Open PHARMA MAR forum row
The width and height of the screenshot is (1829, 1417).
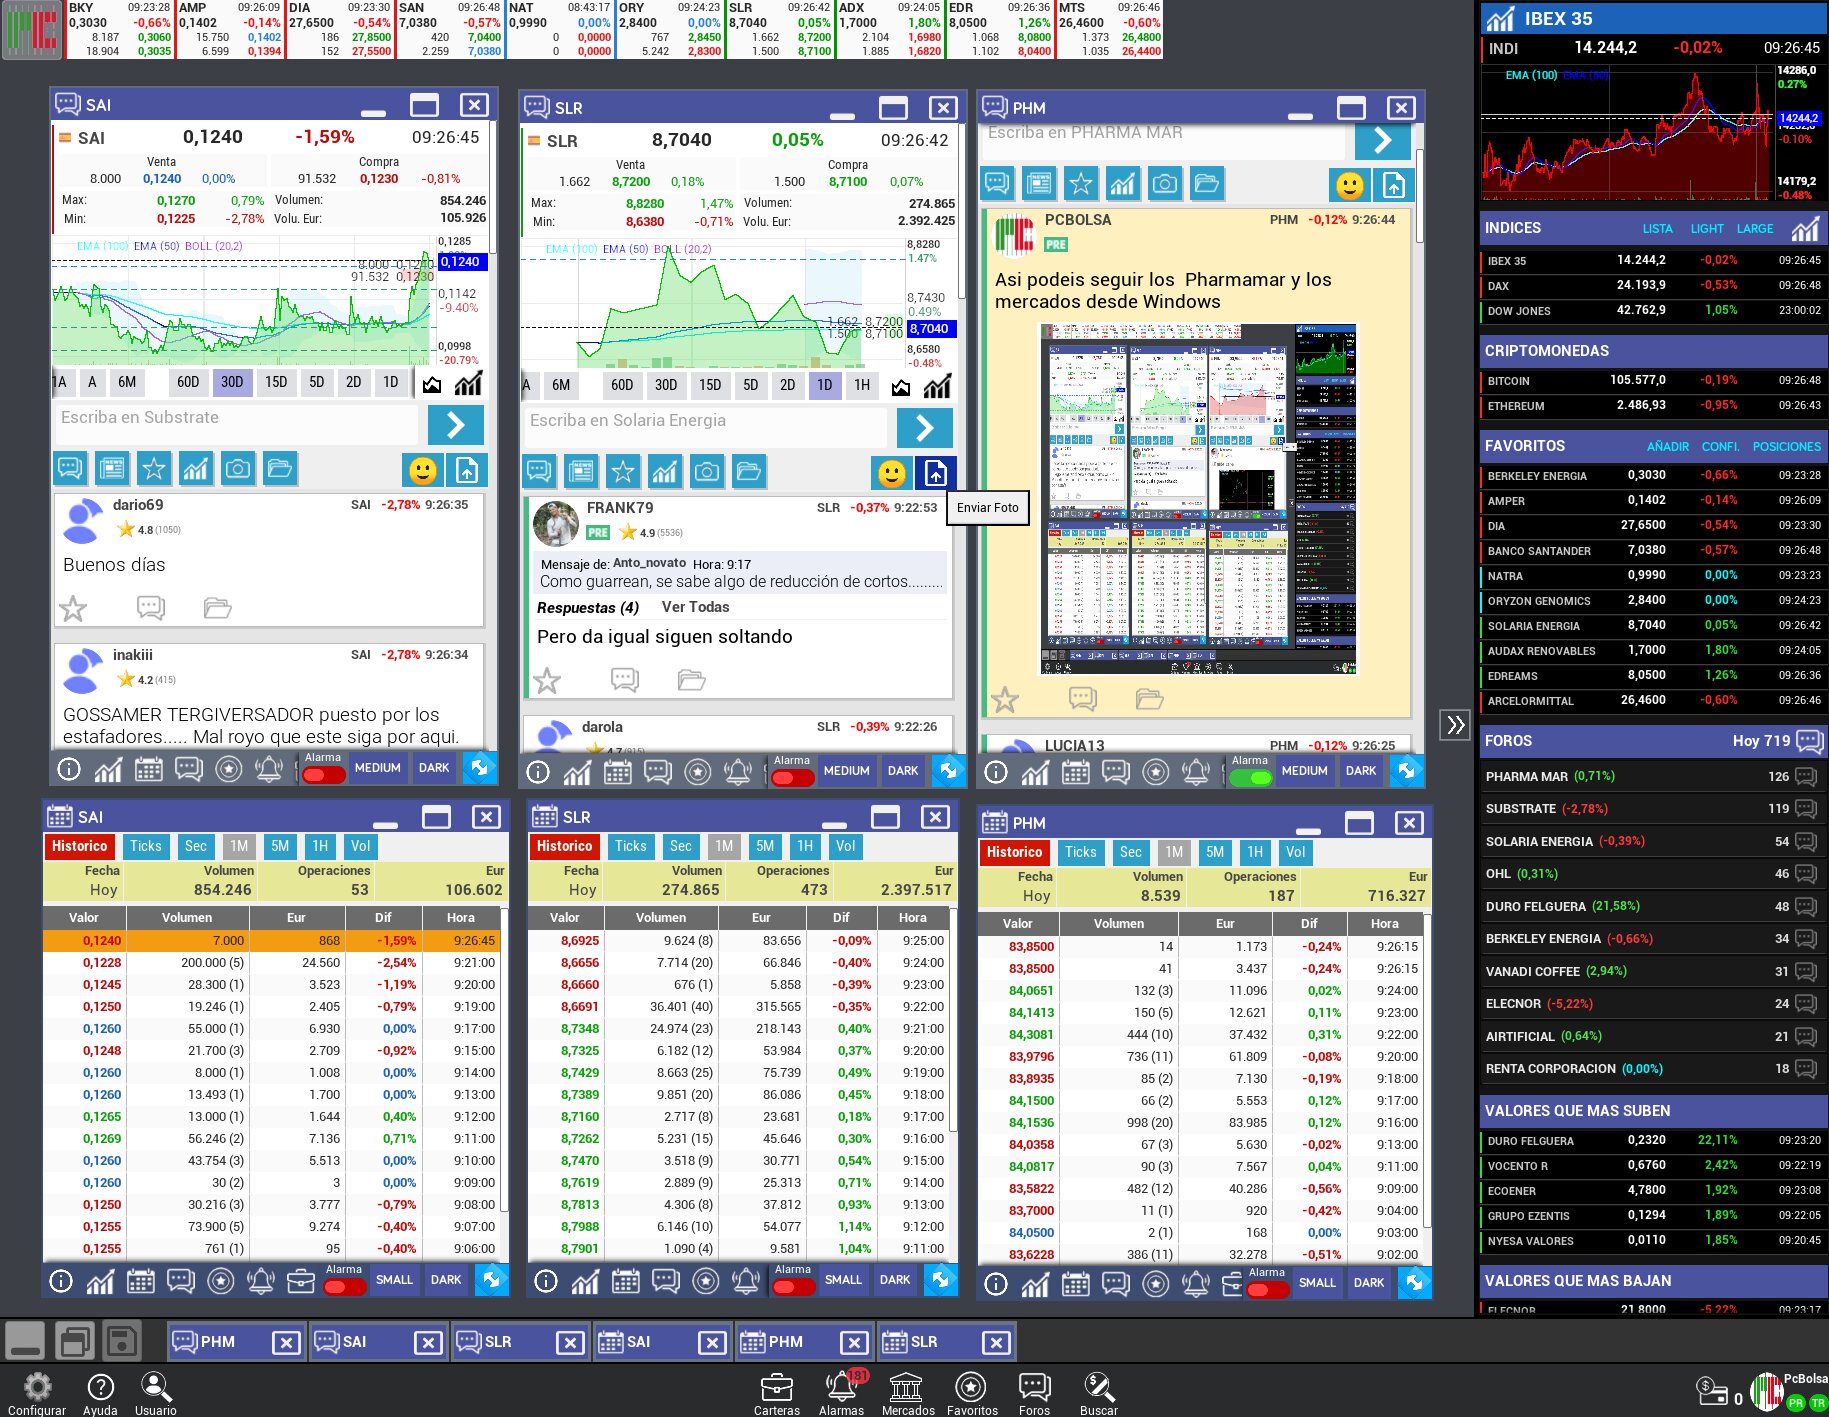(1652, 776)
